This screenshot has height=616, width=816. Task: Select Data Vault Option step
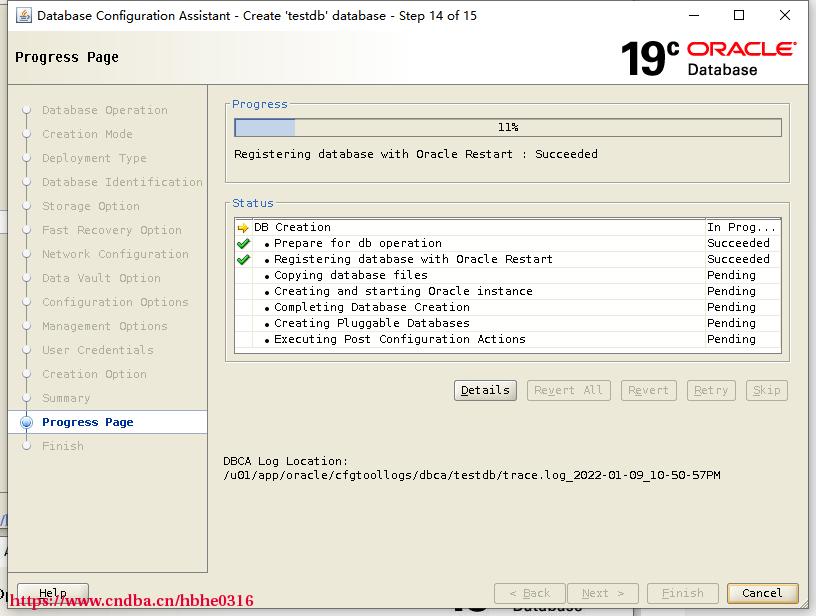101,278
